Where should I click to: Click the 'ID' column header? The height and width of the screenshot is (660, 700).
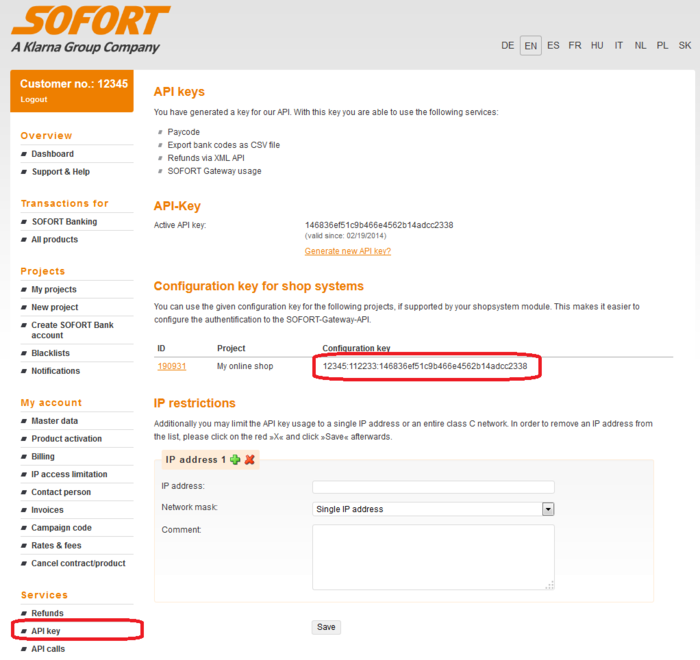pyautogui.click(x=161, y=348)
